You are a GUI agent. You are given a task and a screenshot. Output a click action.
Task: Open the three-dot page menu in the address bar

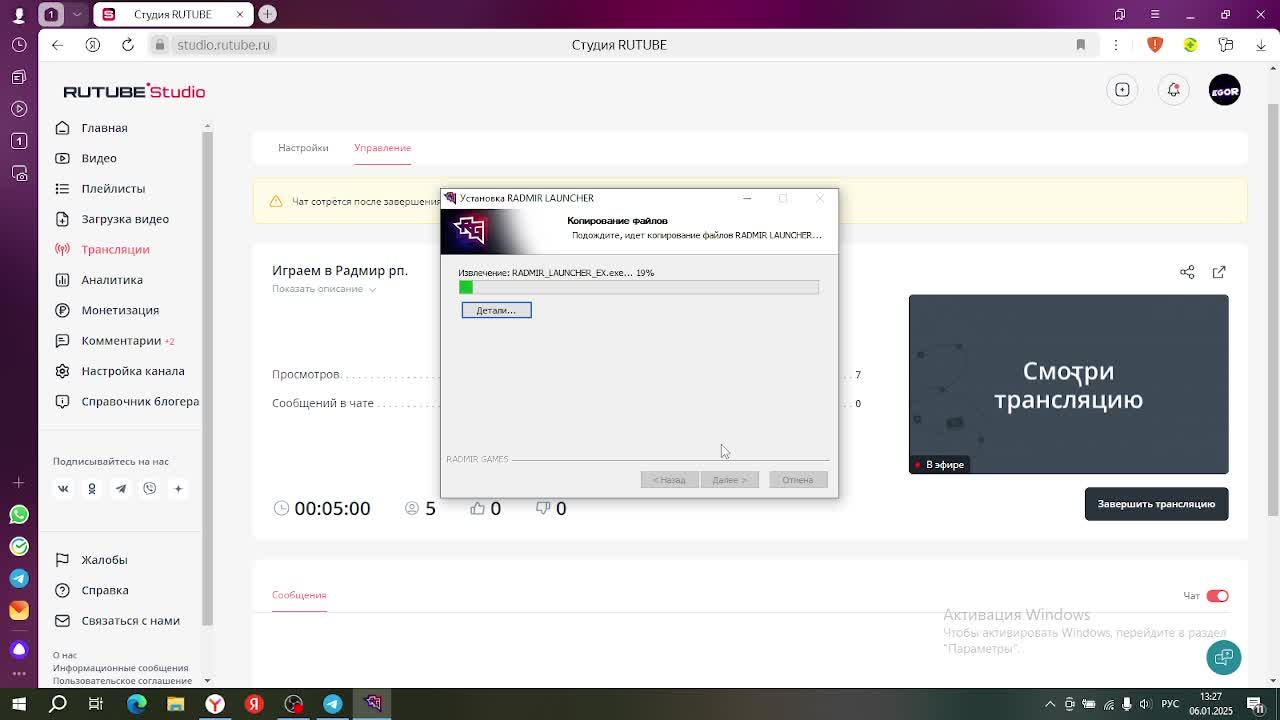[1116, 45]
